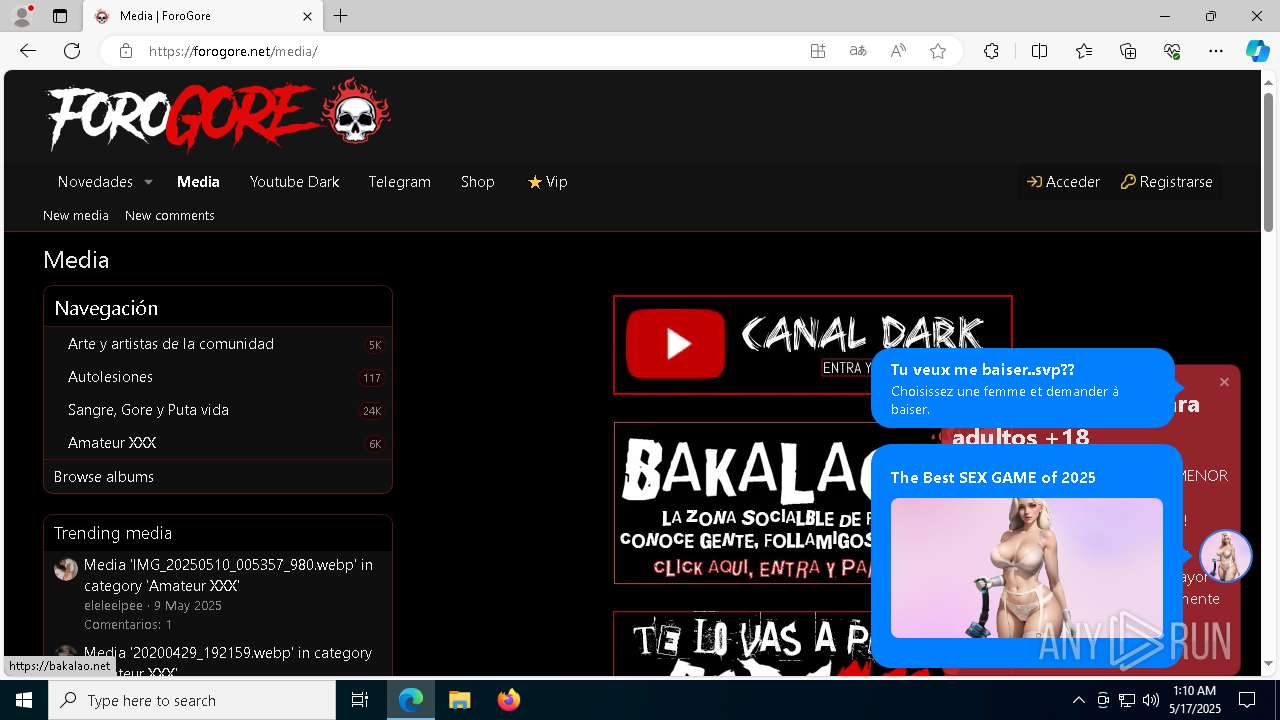Open the Shop menu item
This screenshot has height=720, width=1280.
click(x=477, y=182)
